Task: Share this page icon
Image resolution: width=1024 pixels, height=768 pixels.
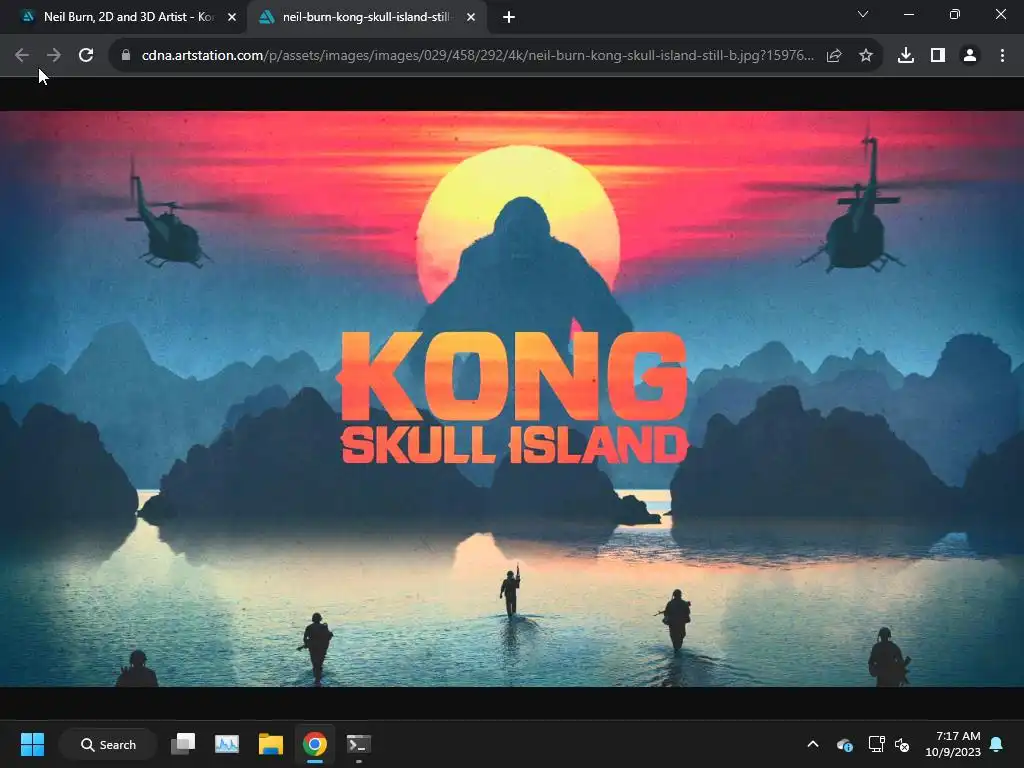Action: [834, 56]
